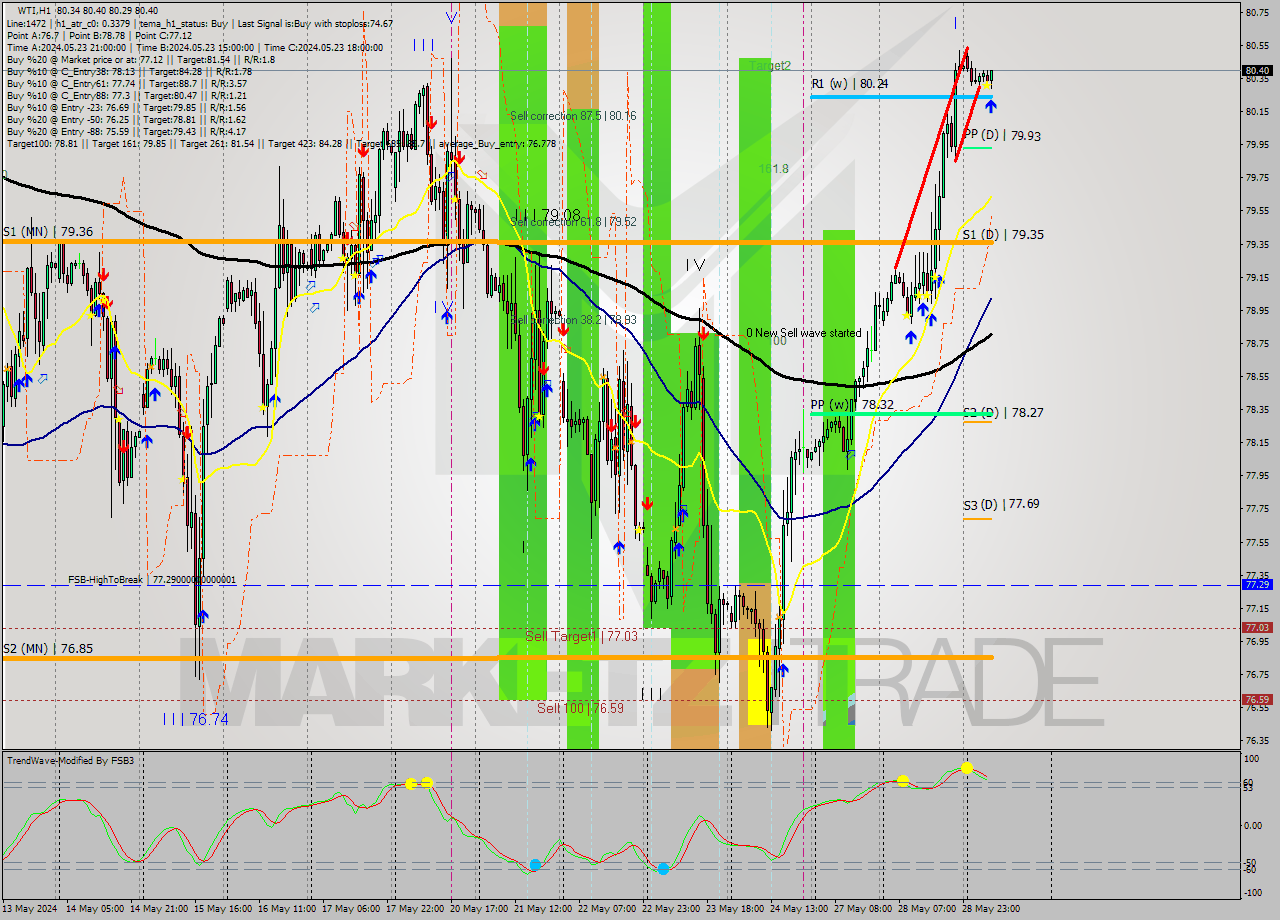Click the Sell Target1 | 77.03 label
The height and width of the screenshot is (920, 1280).
click(x=581, y=636)
